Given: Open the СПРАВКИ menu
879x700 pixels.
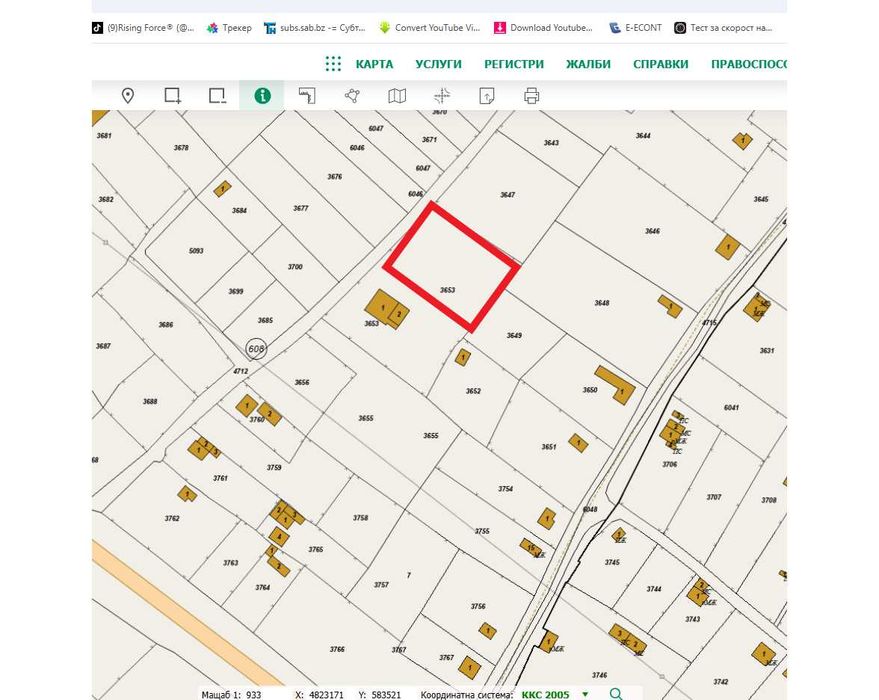Looking at the screenshot, I should coord(660,64).
